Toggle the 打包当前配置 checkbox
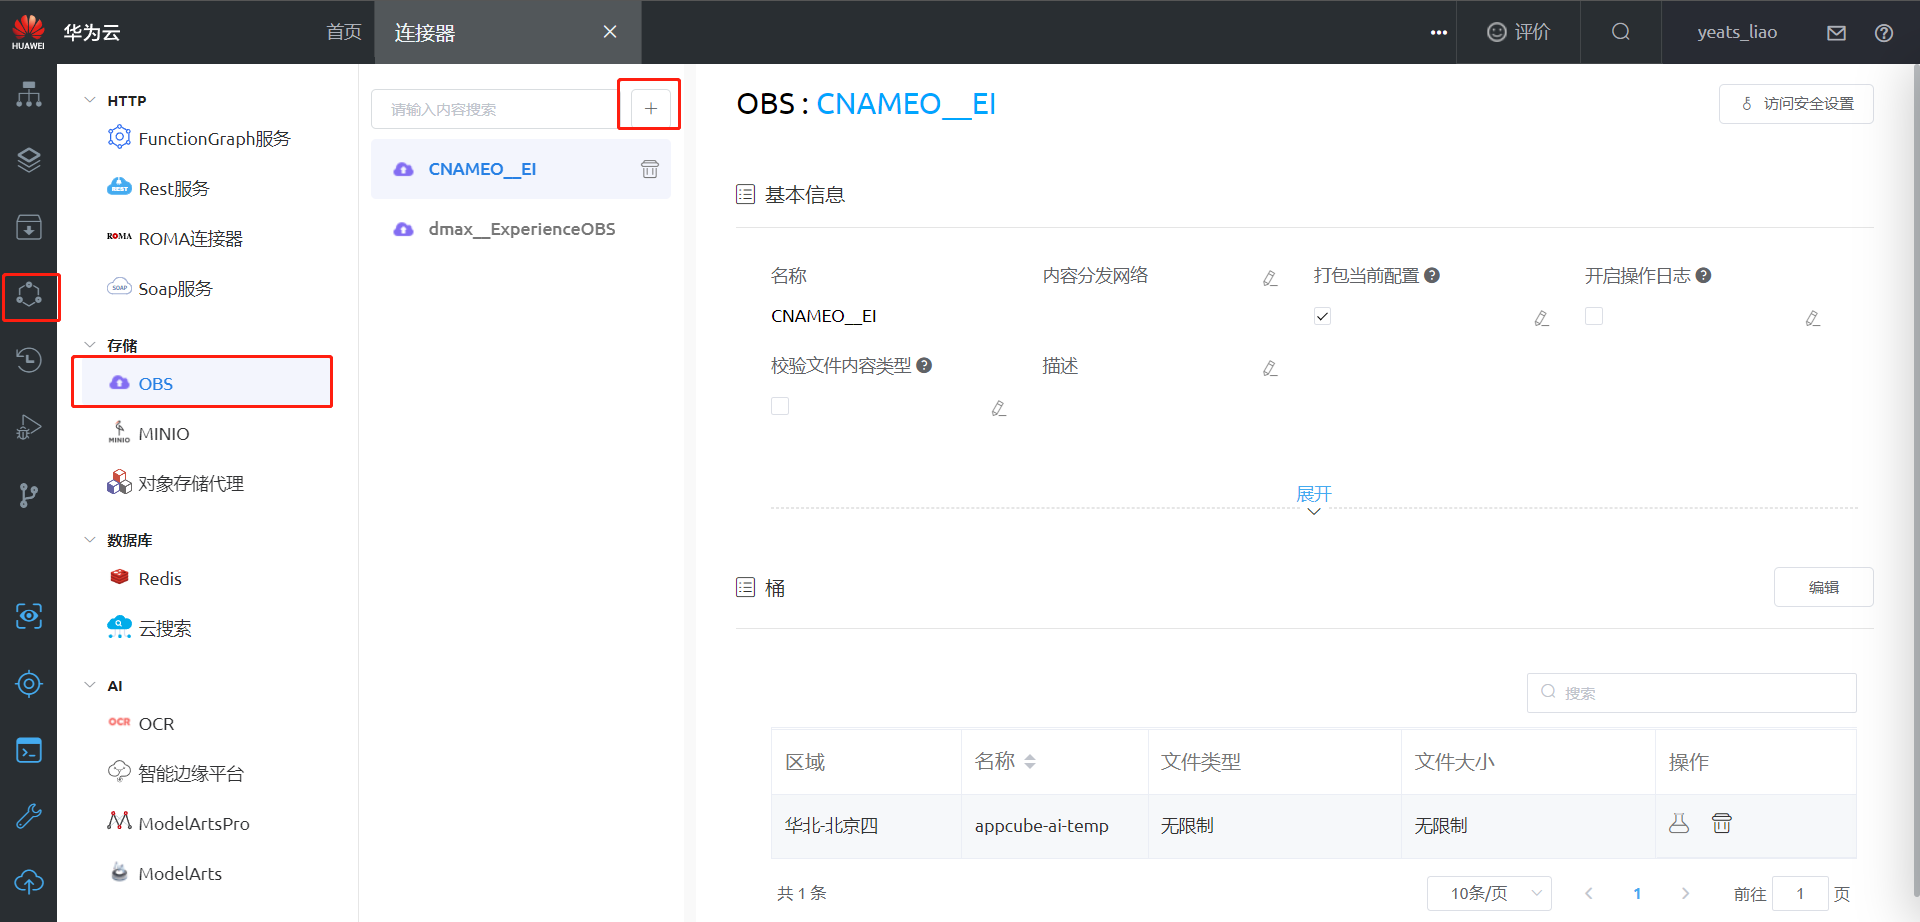Viewport: 1920px width, 922px height. (1322, 316)
